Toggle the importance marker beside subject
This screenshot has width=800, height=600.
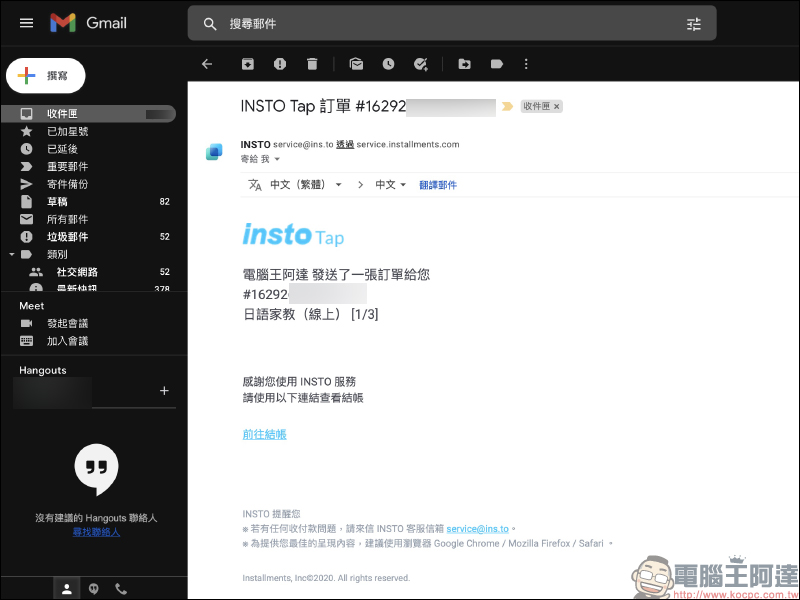pos(507,106)
